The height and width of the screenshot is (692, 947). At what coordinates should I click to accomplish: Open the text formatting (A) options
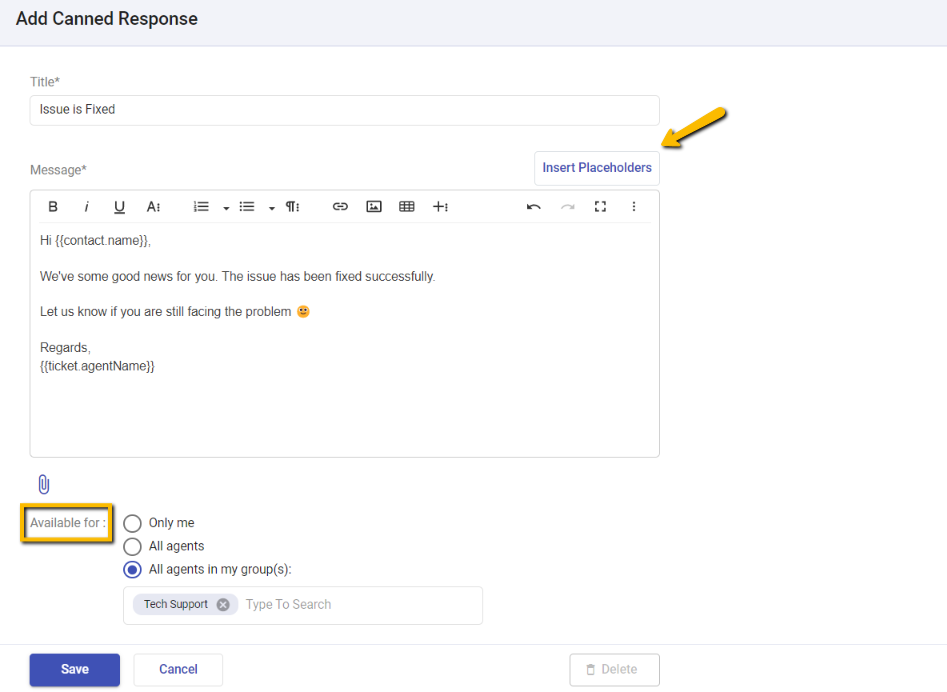(153, 207)
